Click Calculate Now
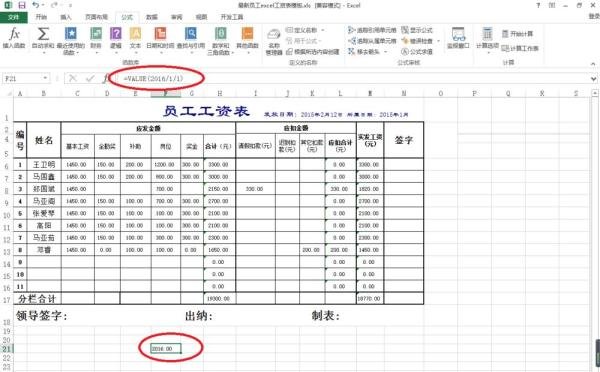 (x=517, y=34)
